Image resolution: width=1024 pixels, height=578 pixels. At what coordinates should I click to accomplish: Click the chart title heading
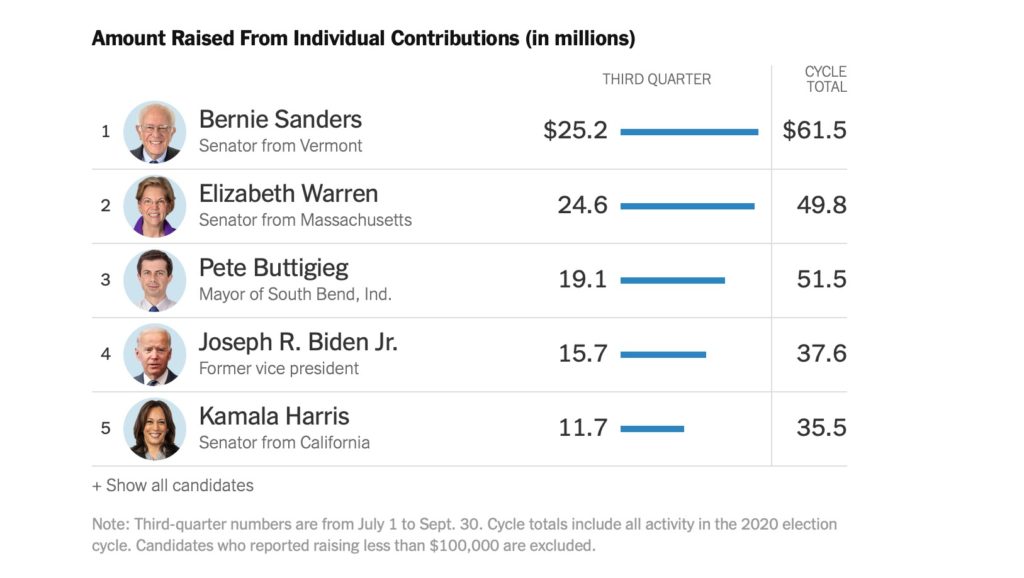pos(363,38)
